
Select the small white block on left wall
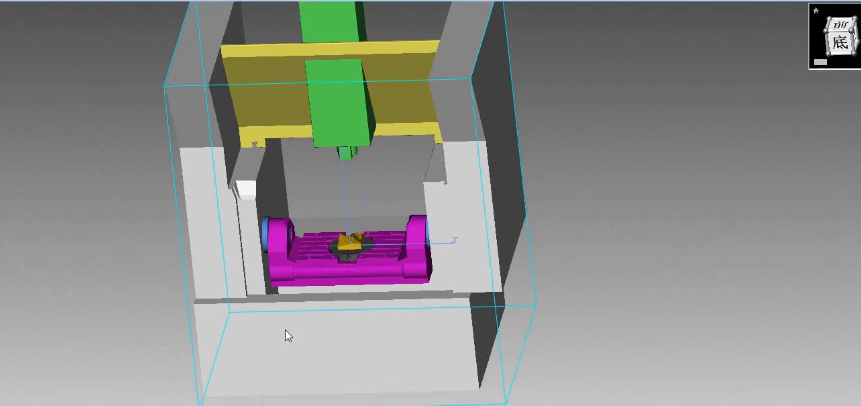245,188
